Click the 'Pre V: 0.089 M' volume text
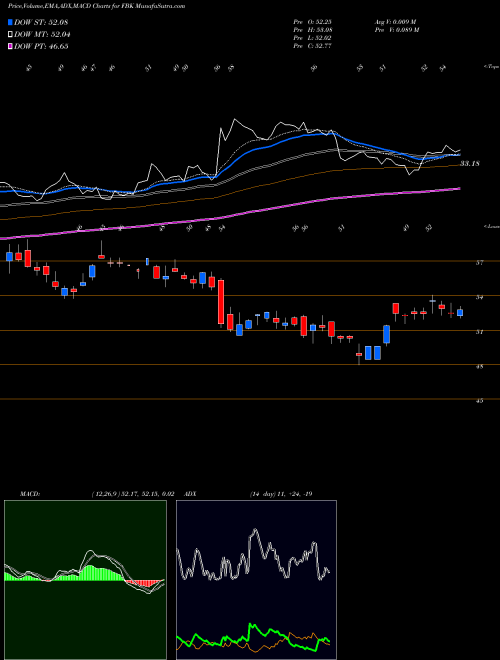The width and height of the screenshot is (500, 660). click(396, 30)
